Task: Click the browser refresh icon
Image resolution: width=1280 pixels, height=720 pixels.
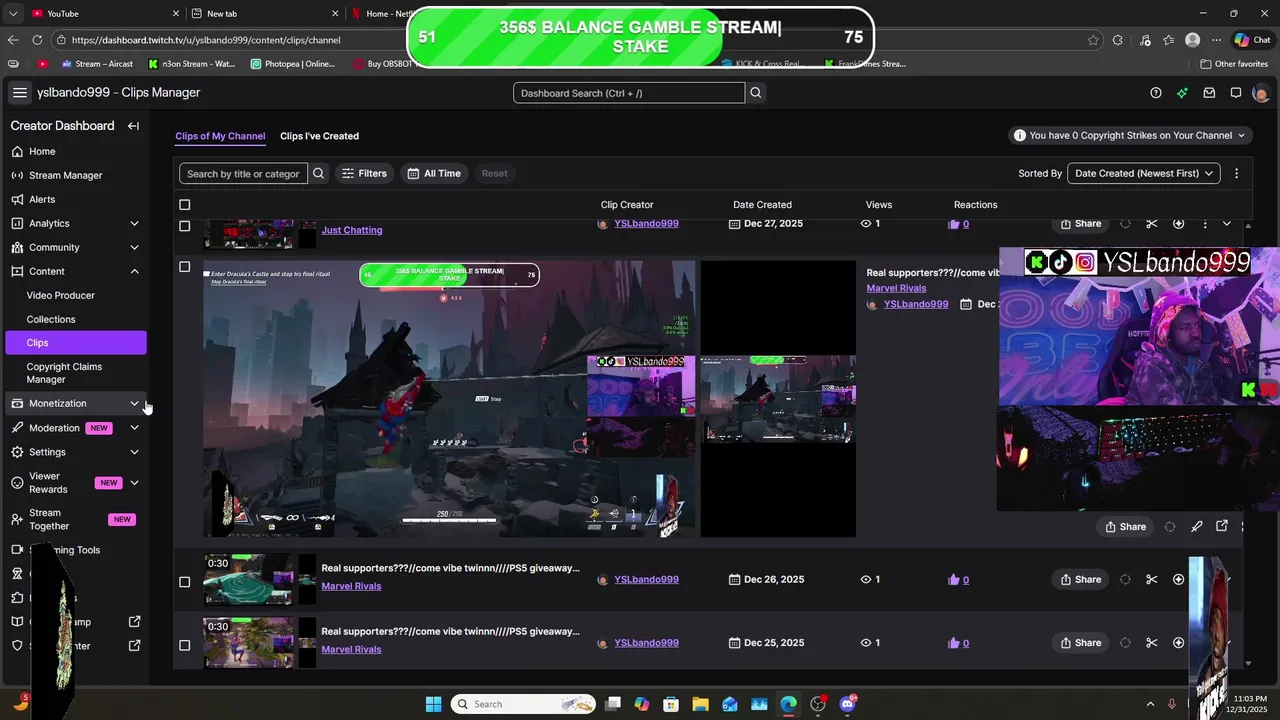Action: 37,40
